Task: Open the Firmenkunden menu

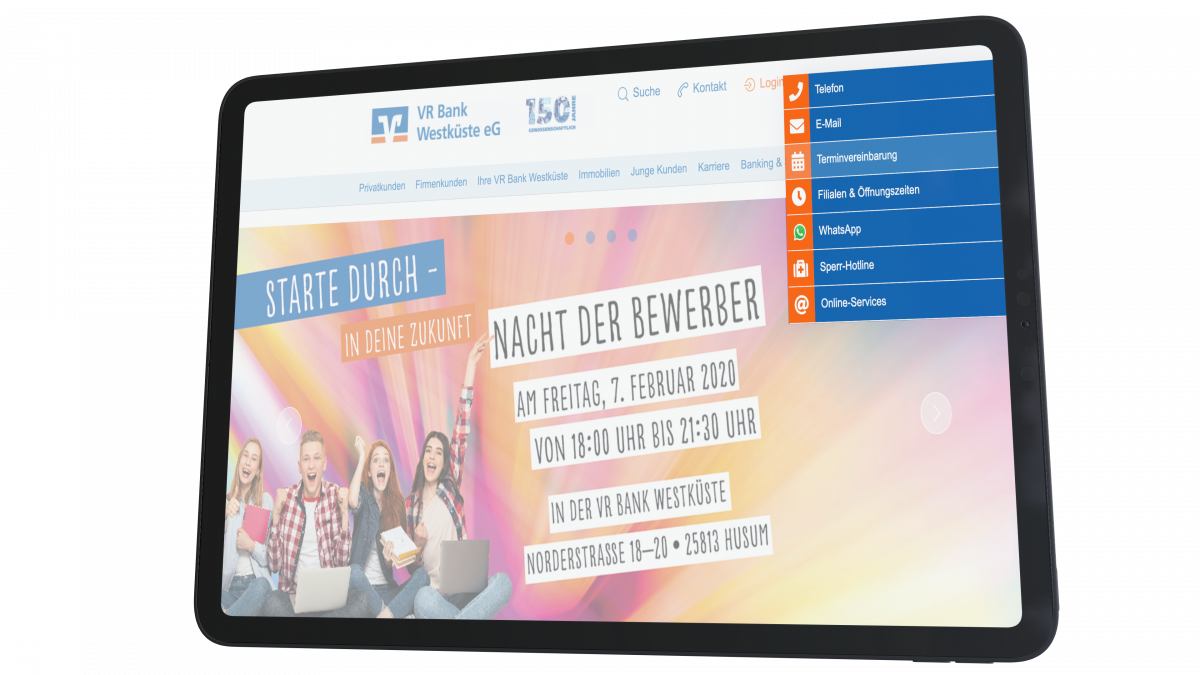Action: pos(441,183)
